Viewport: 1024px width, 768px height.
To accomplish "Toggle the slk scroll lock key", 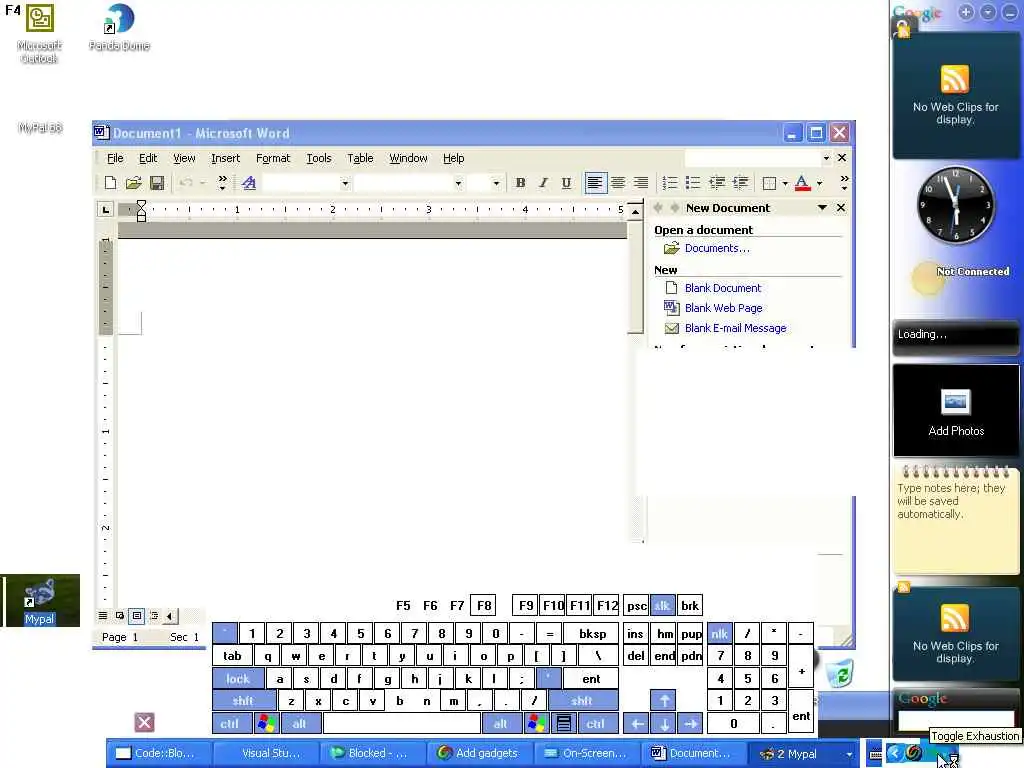I will click(662, 605).
